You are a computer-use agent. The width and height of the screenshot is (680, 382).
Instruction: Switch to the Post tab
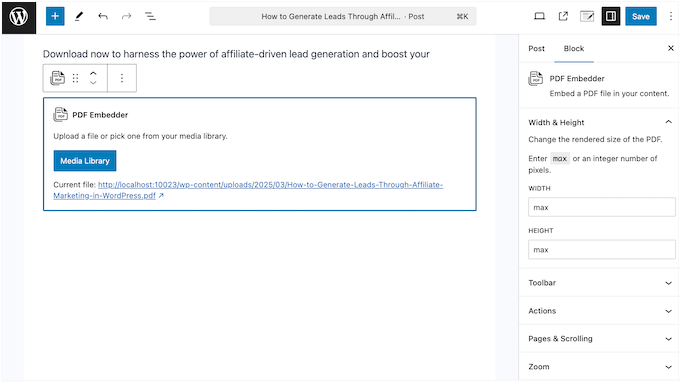tap(536, 49)
